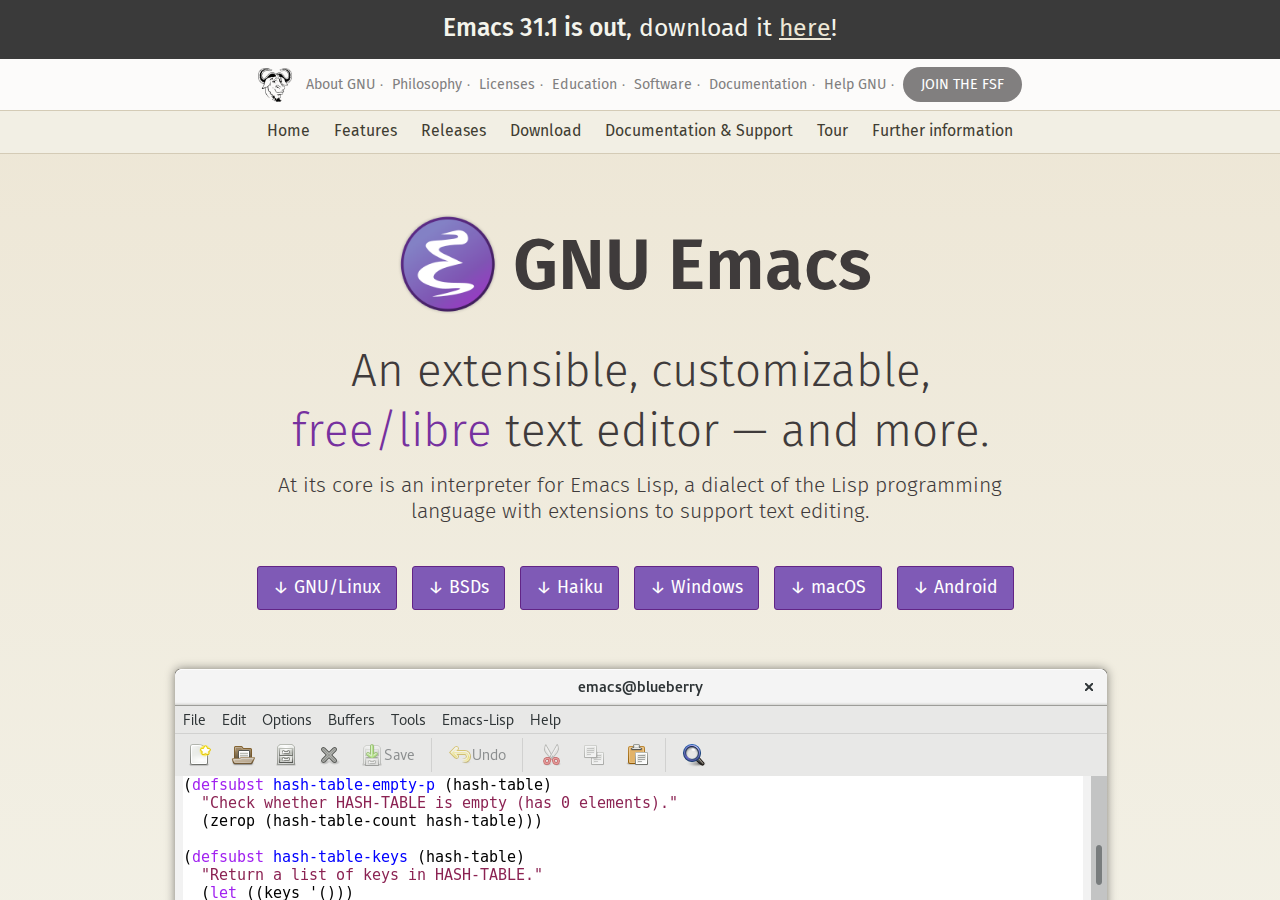Open the Philosophy link
This screenshot has width=1280, height=900.
point(427,84)
